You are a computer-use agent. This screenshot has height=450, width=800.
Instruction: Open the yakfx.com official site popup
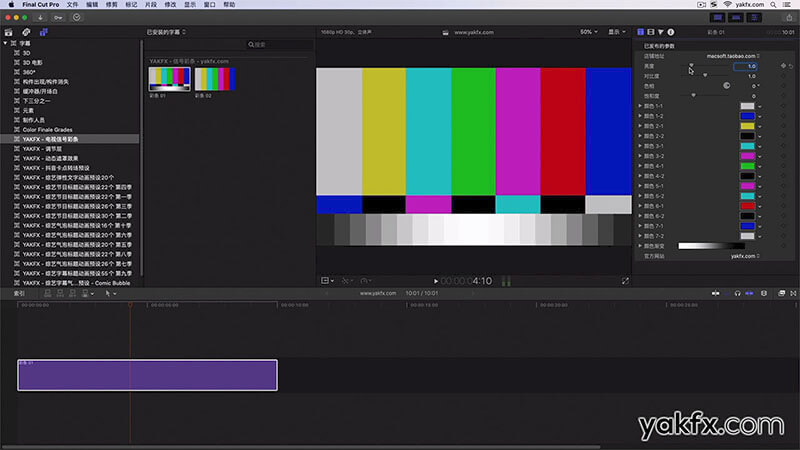pyautogui.click(x=745, y=256)
